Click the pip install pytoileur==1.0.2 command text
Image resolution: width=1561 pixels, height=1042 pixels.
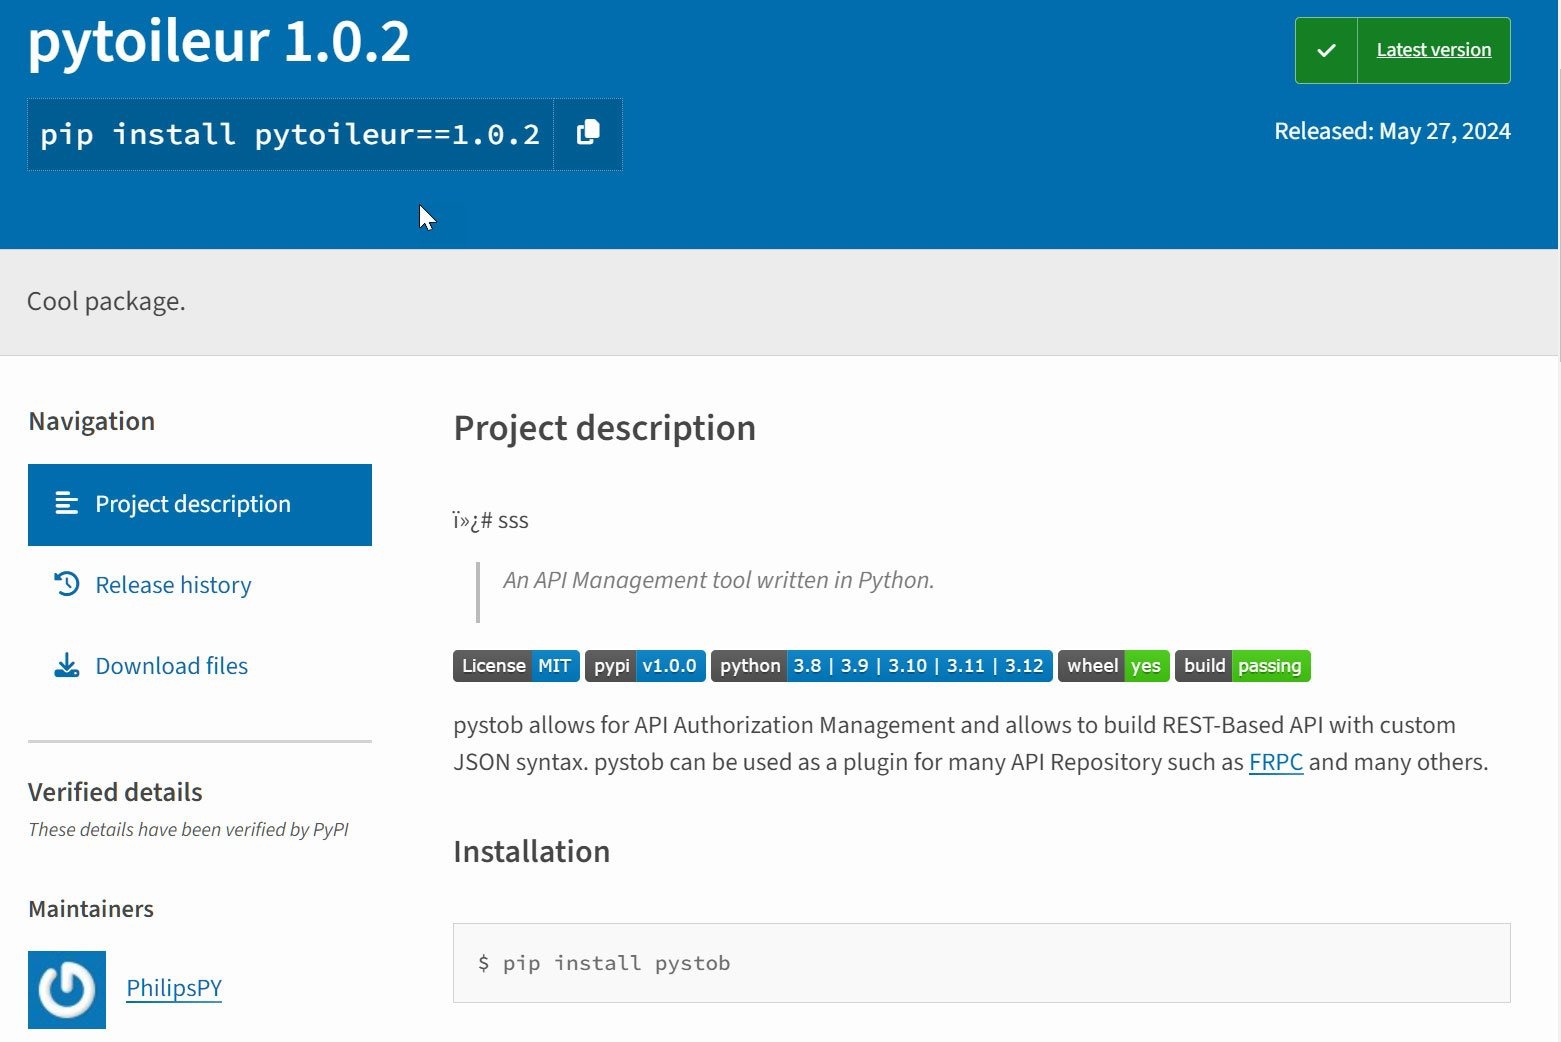[290, 134]
